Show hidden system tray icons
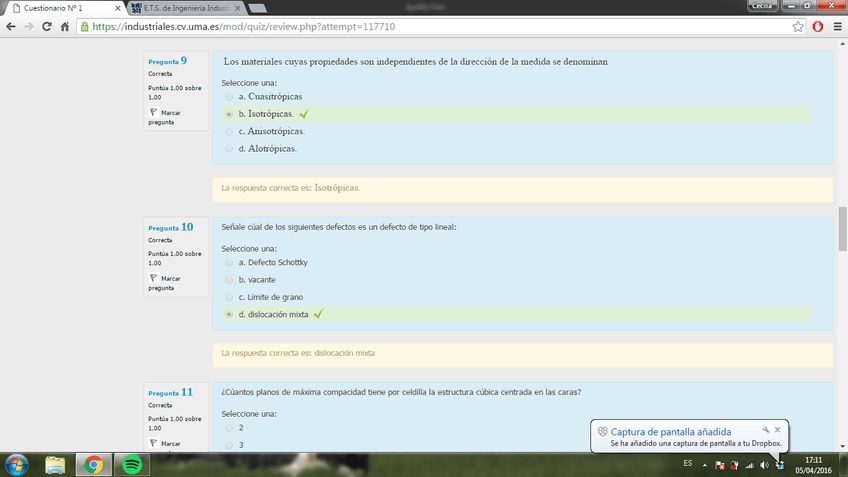This screenshot has height=477, width=848. [x=705, y=465]
